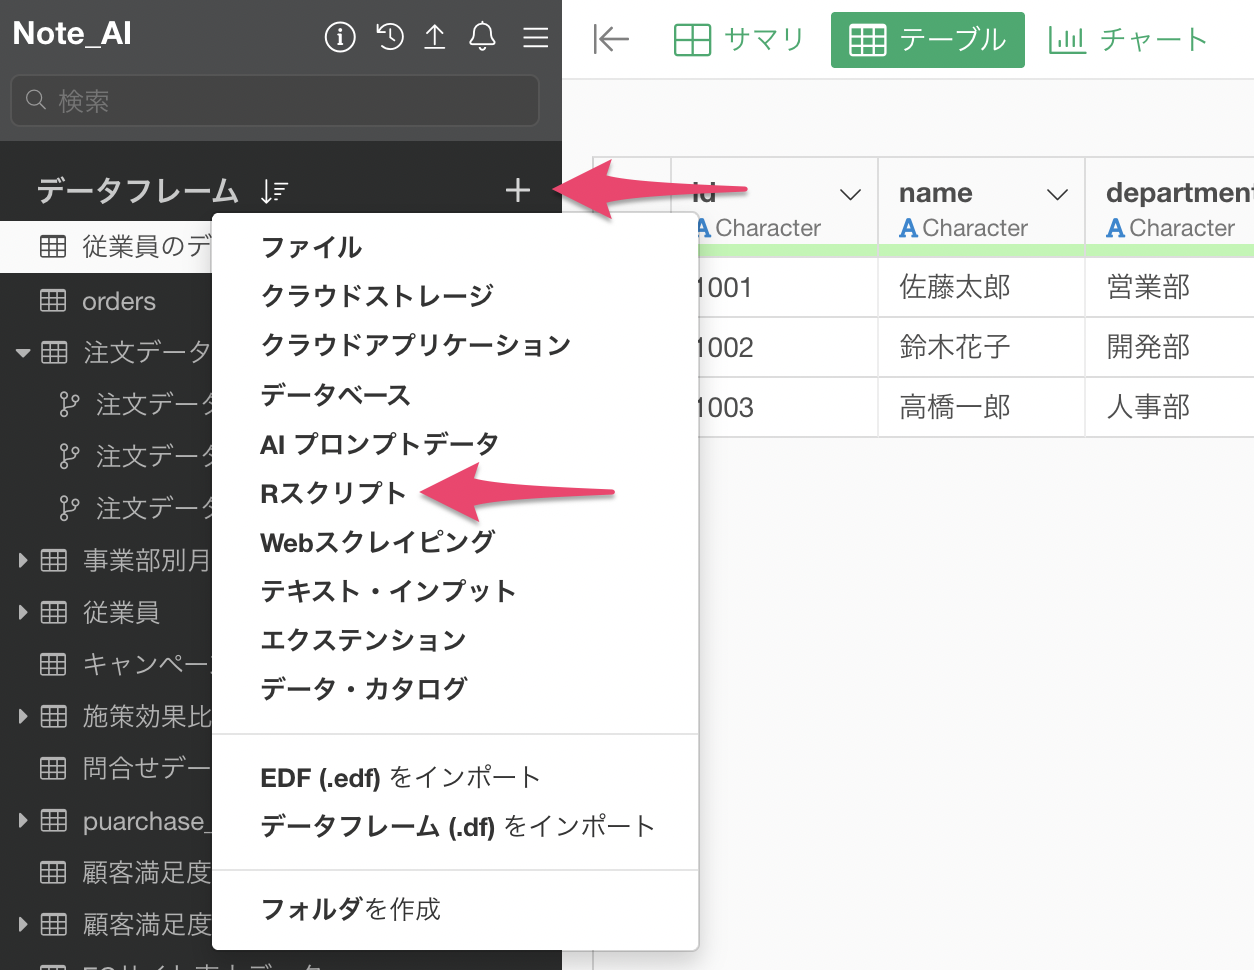Choose AI プロンプトデータ from the menu
This screenshot has height=970, width=1254.
point(379,444)
